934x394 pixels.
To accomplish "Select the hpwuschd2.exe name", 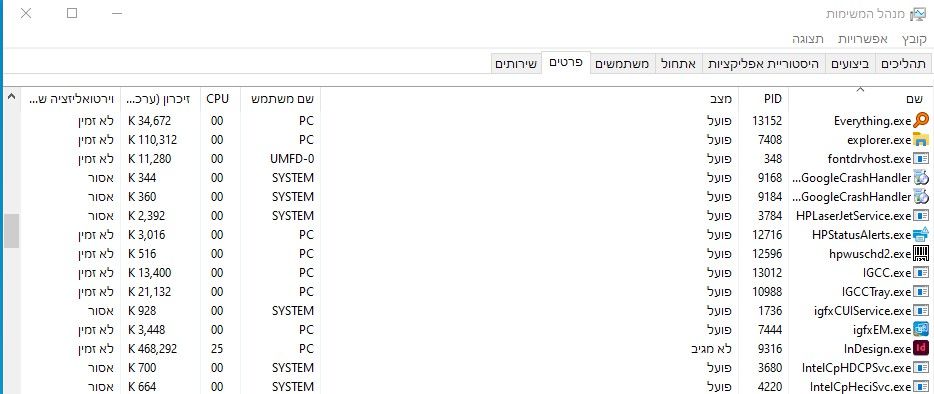I will pyautogui.click(x=870, y=254).
